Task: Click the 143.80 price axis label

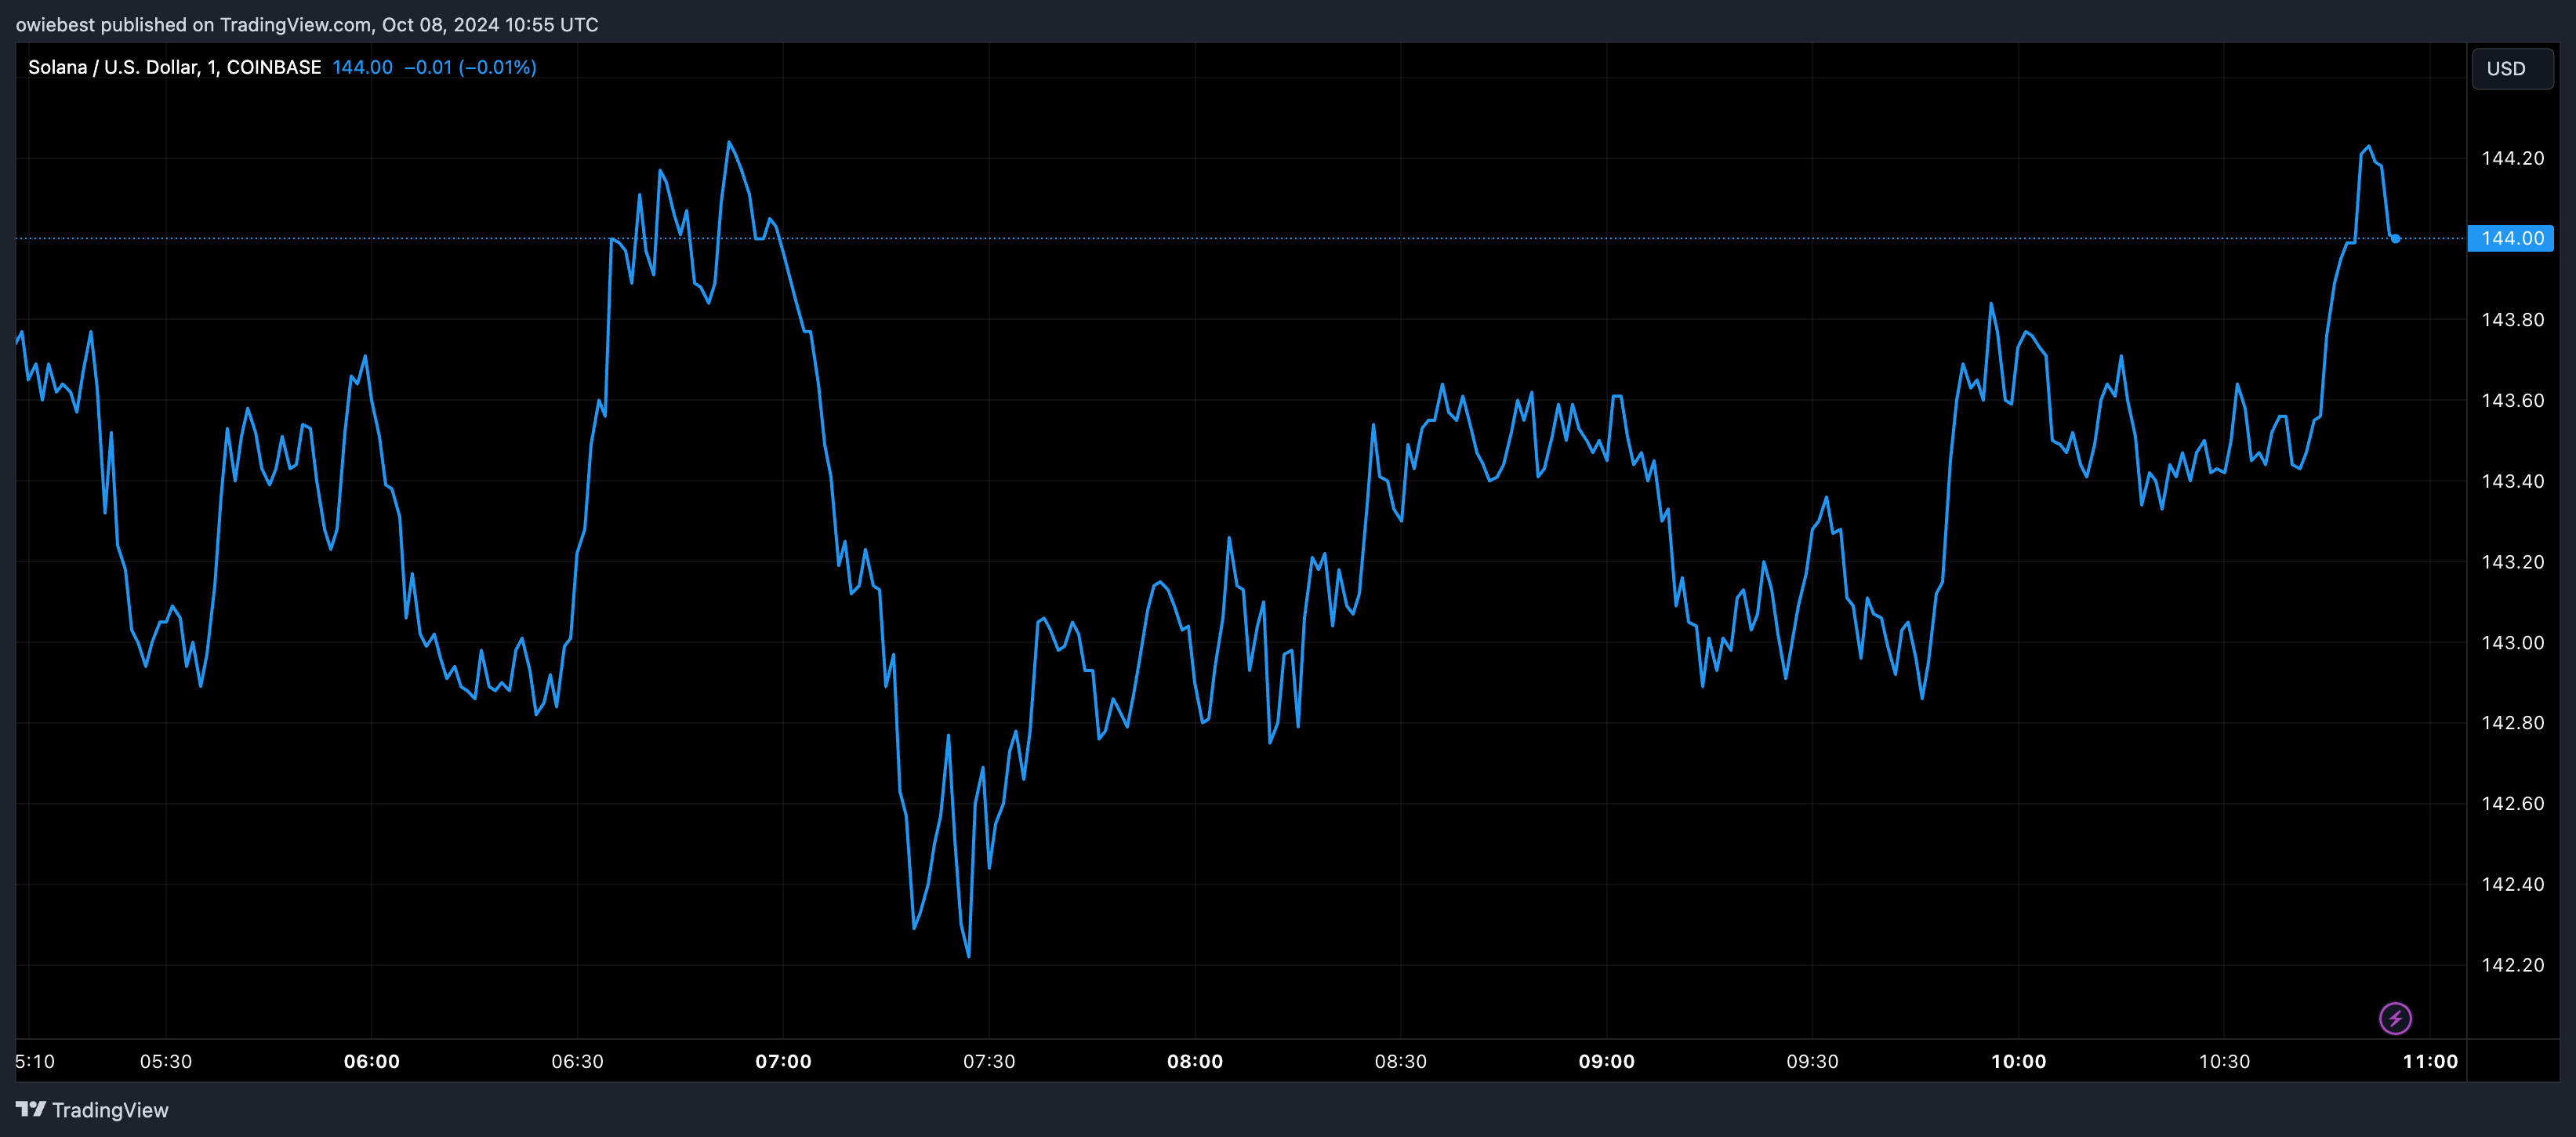Action: [x=2512, y=320]
